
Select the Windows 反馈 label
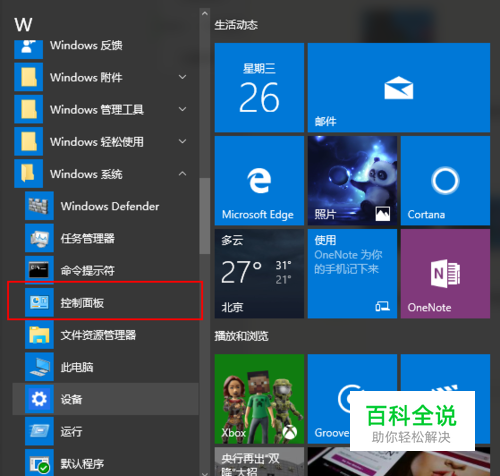click(86, 45)
